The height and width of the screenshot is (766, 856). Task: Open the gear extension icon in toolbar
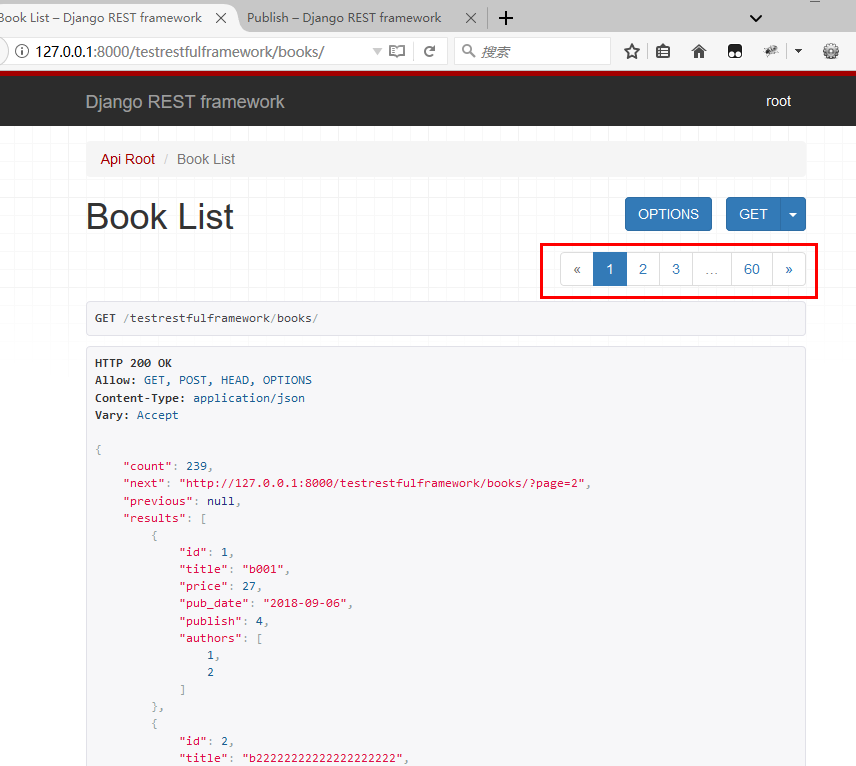(830, 51)
